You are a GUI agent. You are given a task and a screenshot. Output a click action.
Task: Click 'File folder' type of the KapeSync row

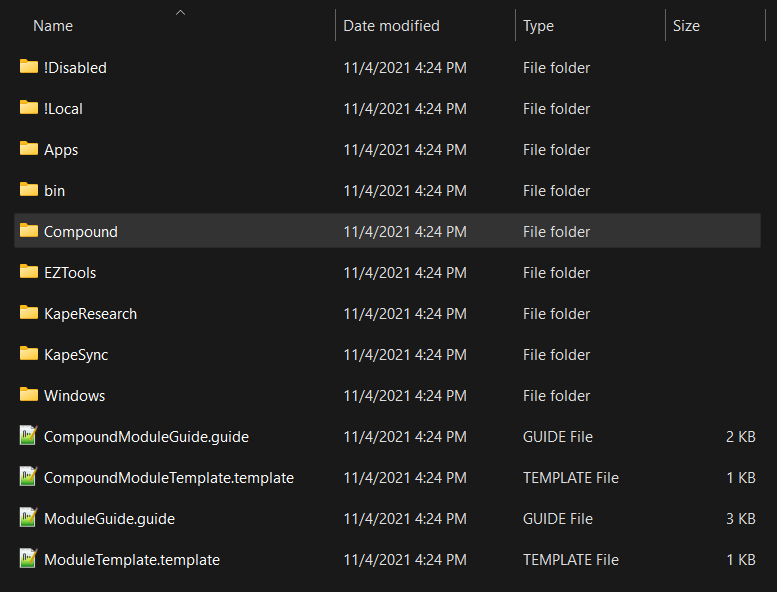point(556,355)
